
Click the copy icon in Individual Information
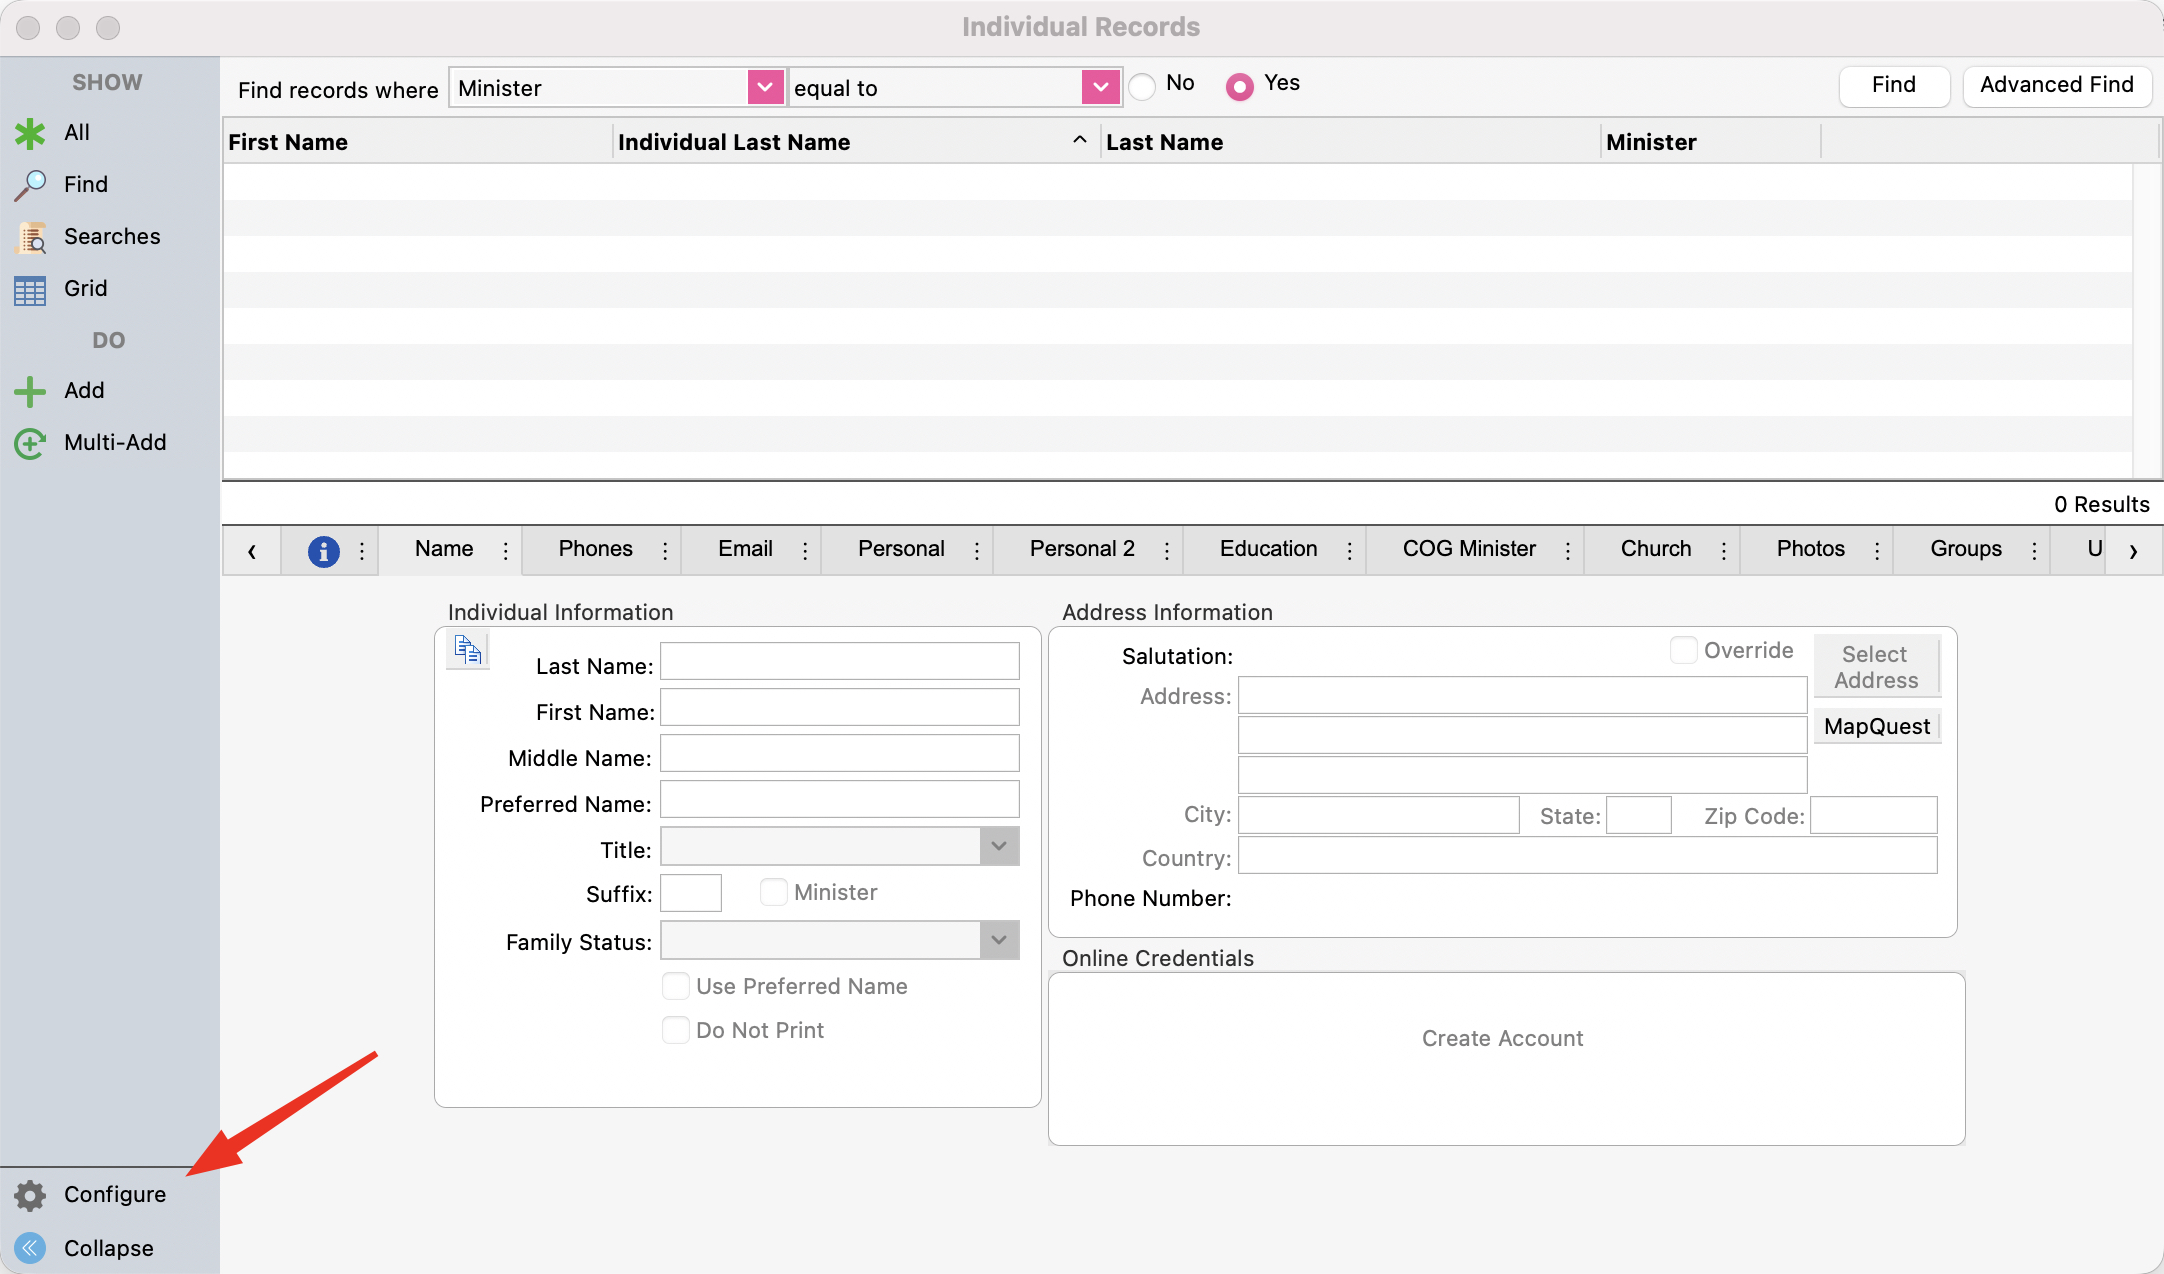tap(468, 650)
